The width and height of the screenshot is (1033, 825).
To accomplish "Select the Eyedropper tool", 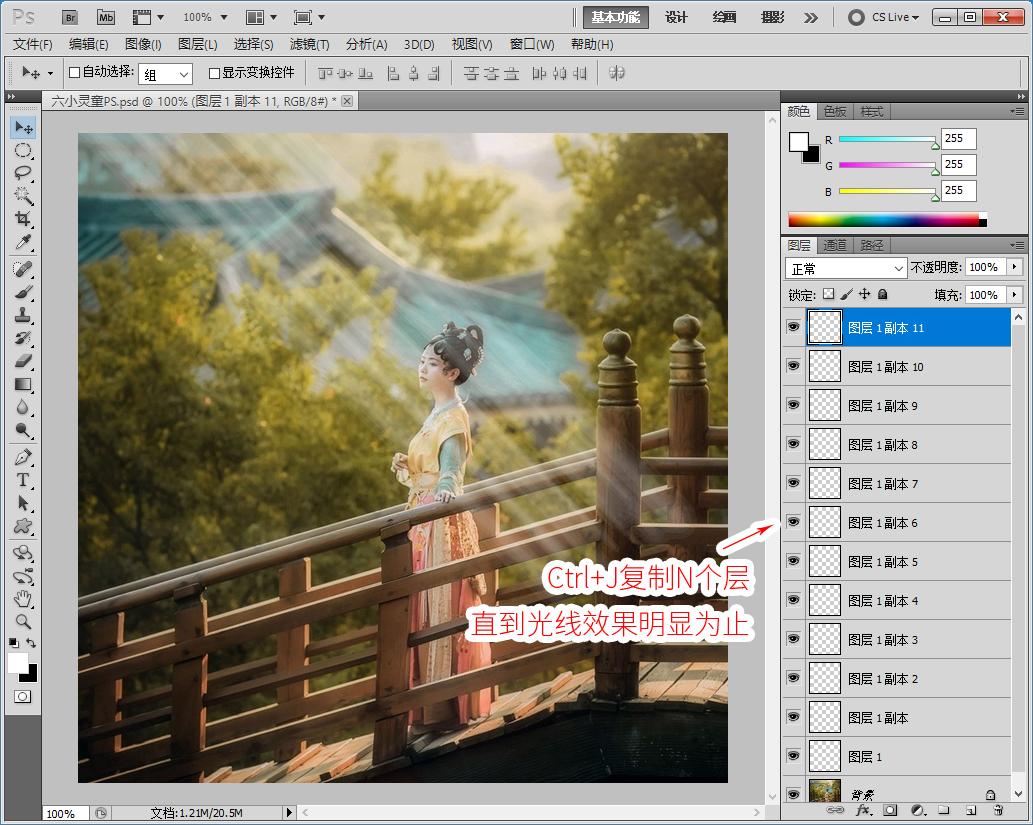I will tap(23, 242).
